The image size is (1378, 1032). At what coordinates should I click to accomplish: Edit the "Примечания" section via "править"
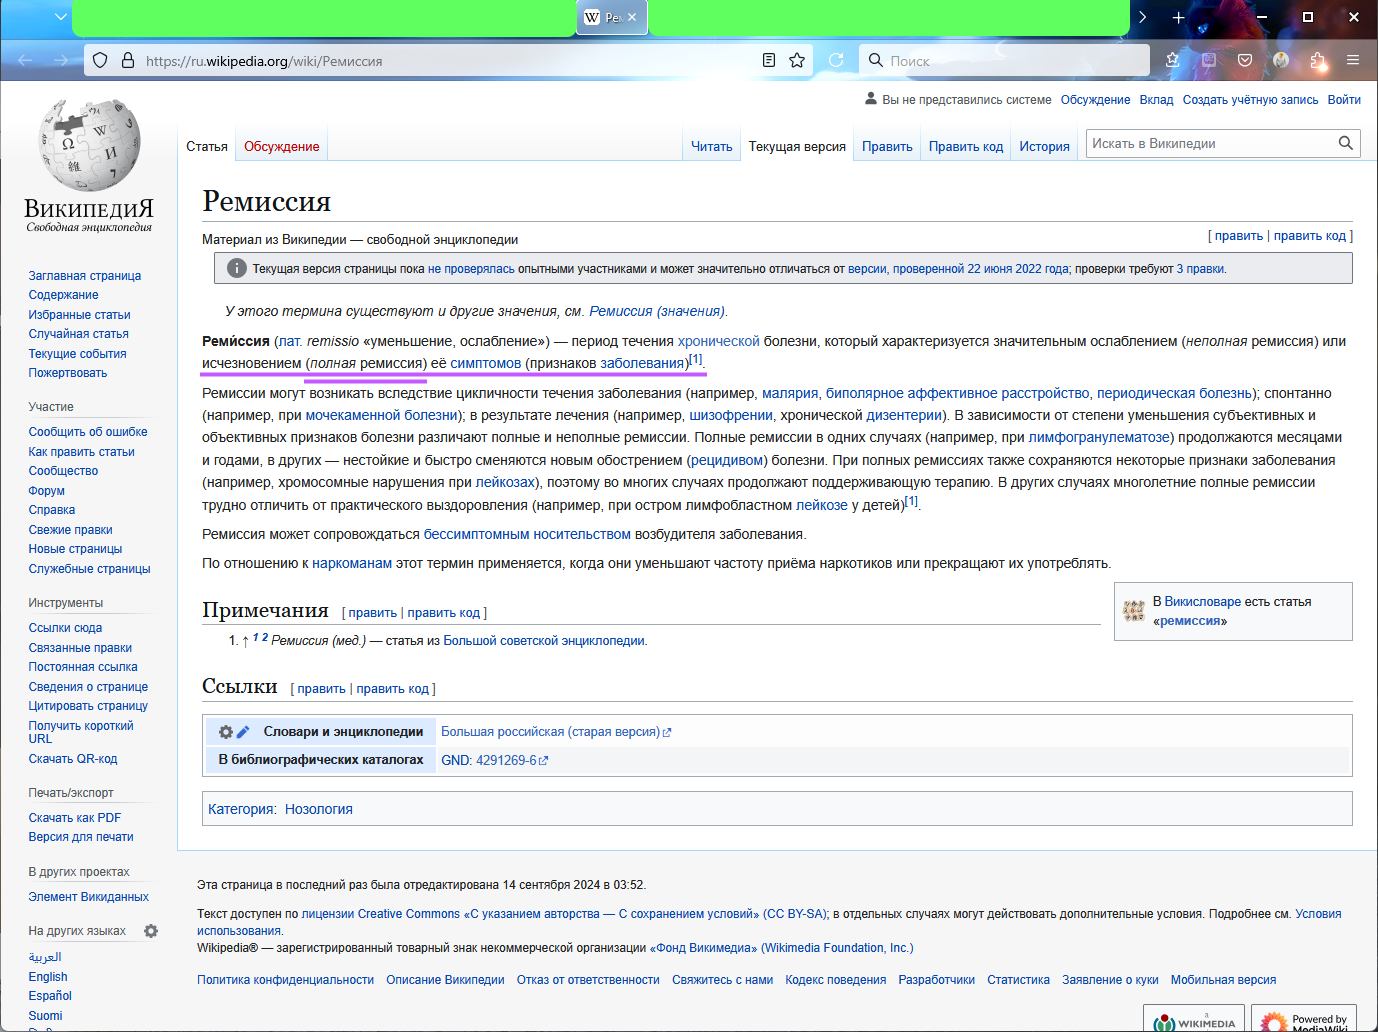tap(373, 613)
